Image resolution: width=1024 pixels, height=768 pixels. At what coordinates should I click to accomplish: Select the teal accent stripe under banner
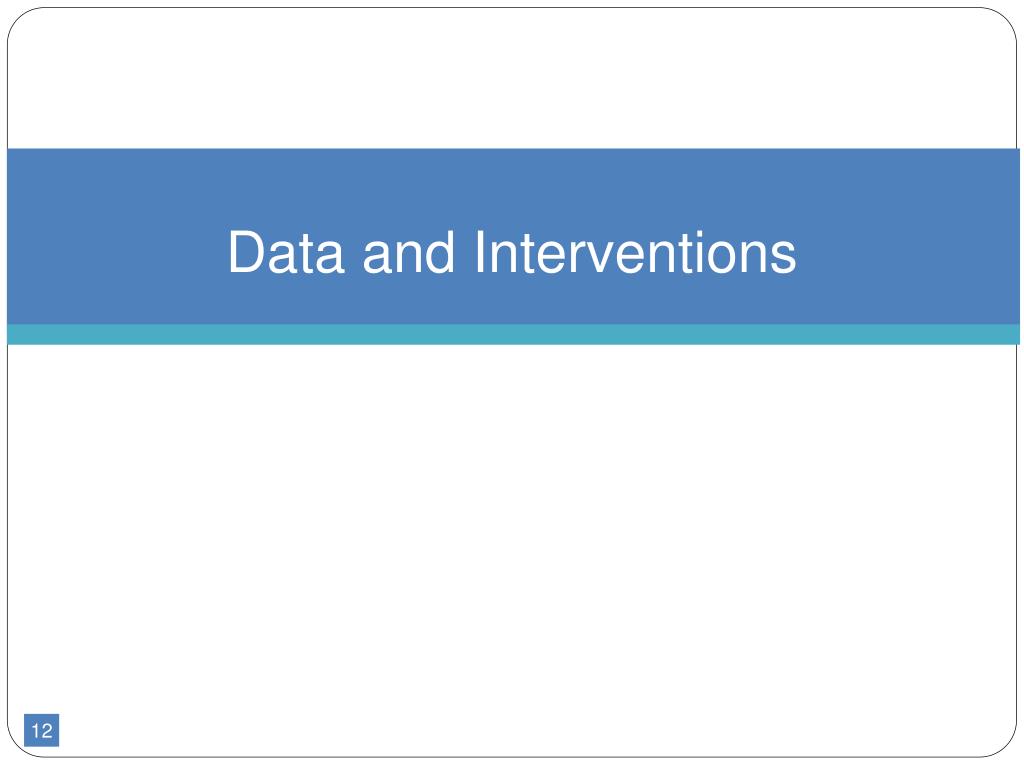click(513, 334)
